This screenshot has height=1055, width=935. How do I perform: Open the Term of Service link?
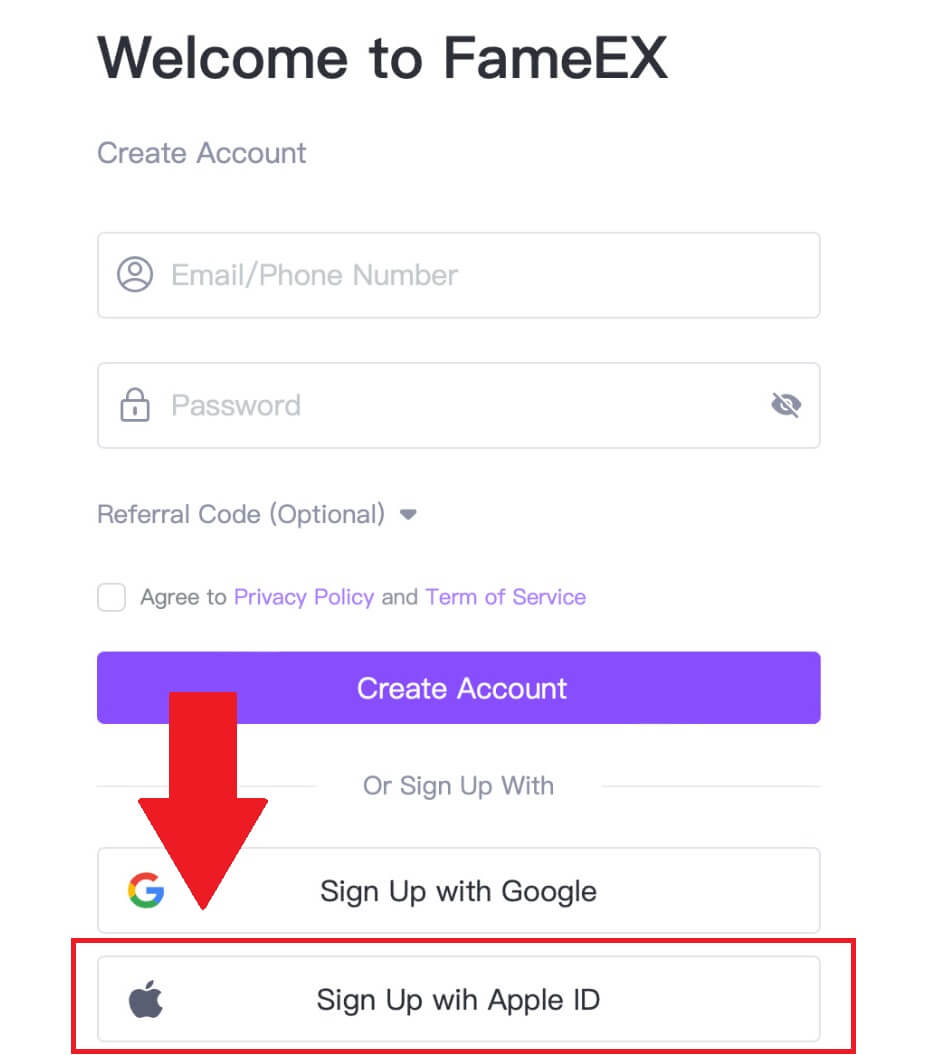505,597
